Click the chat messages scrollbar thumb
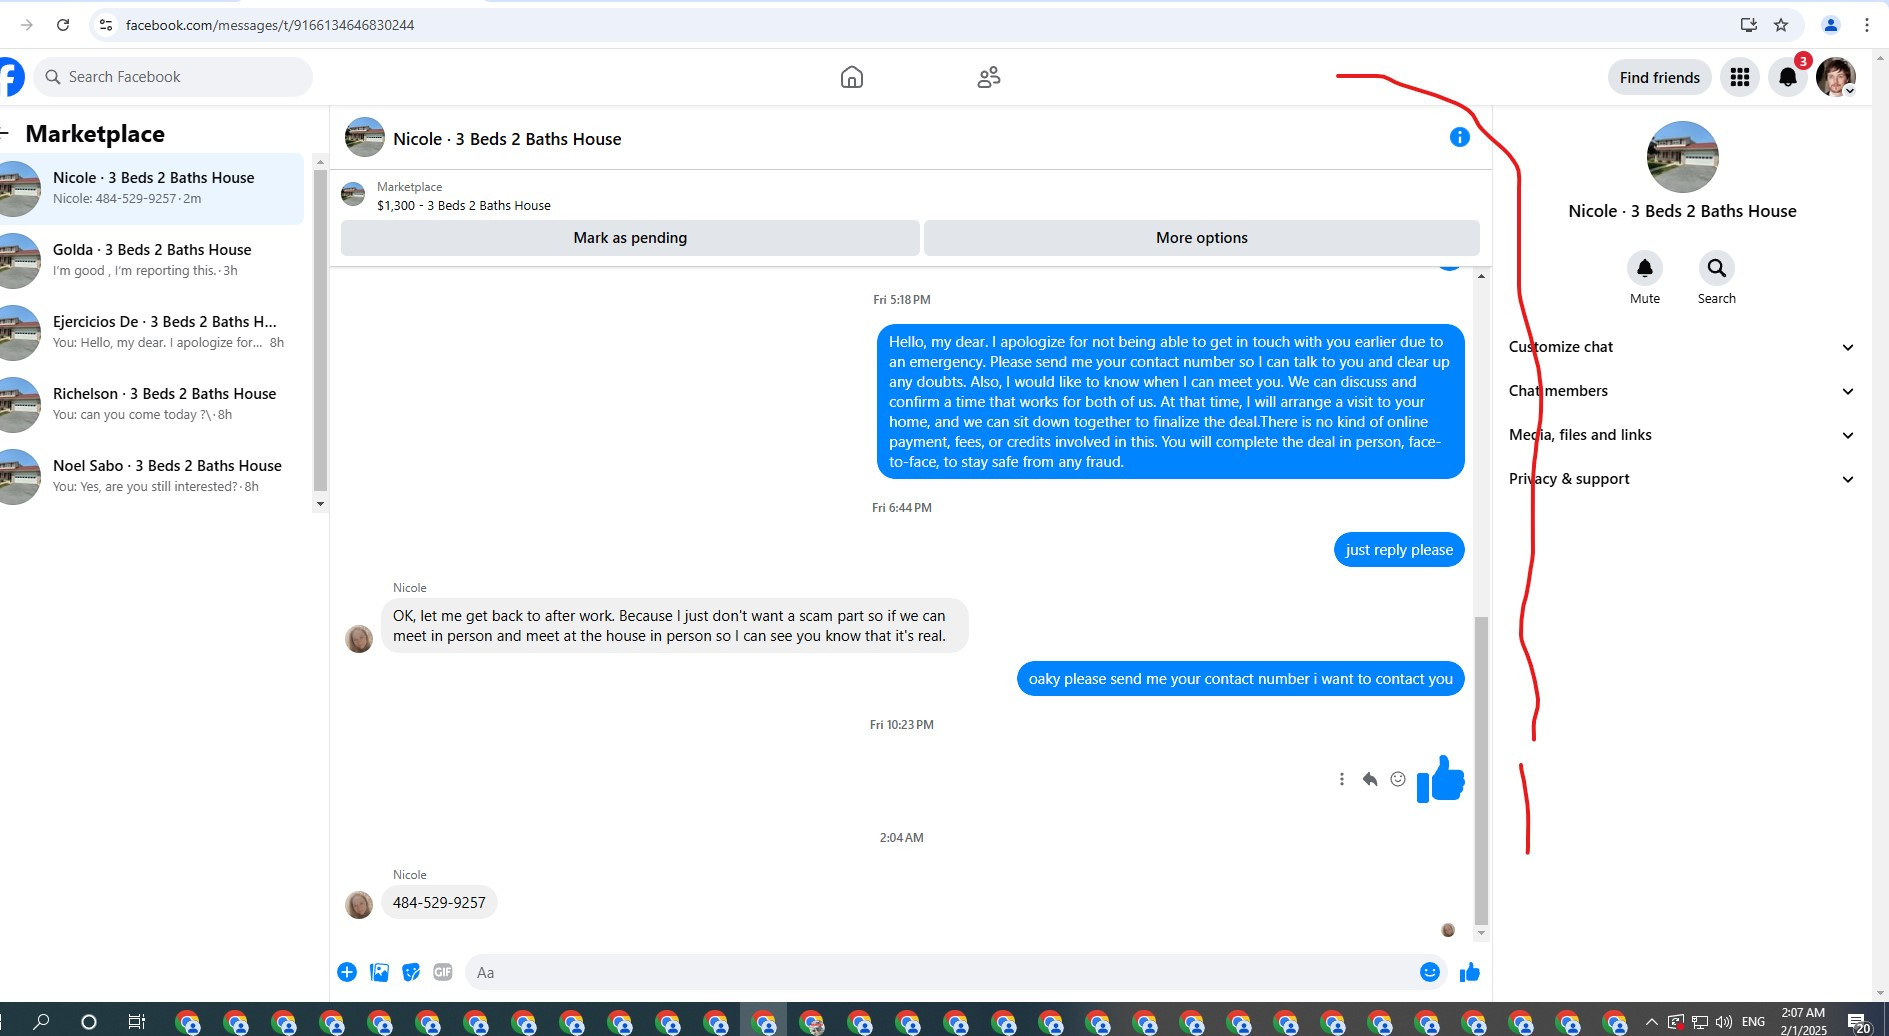Screen dimensions: 1889x1036 pyautogui.click(x=1481, y=770)
